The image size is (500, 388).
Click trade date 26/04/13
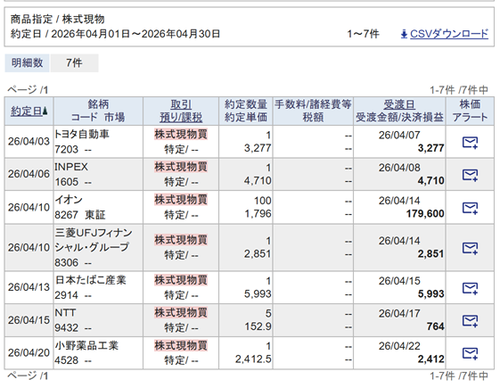[x=29, y=287]
